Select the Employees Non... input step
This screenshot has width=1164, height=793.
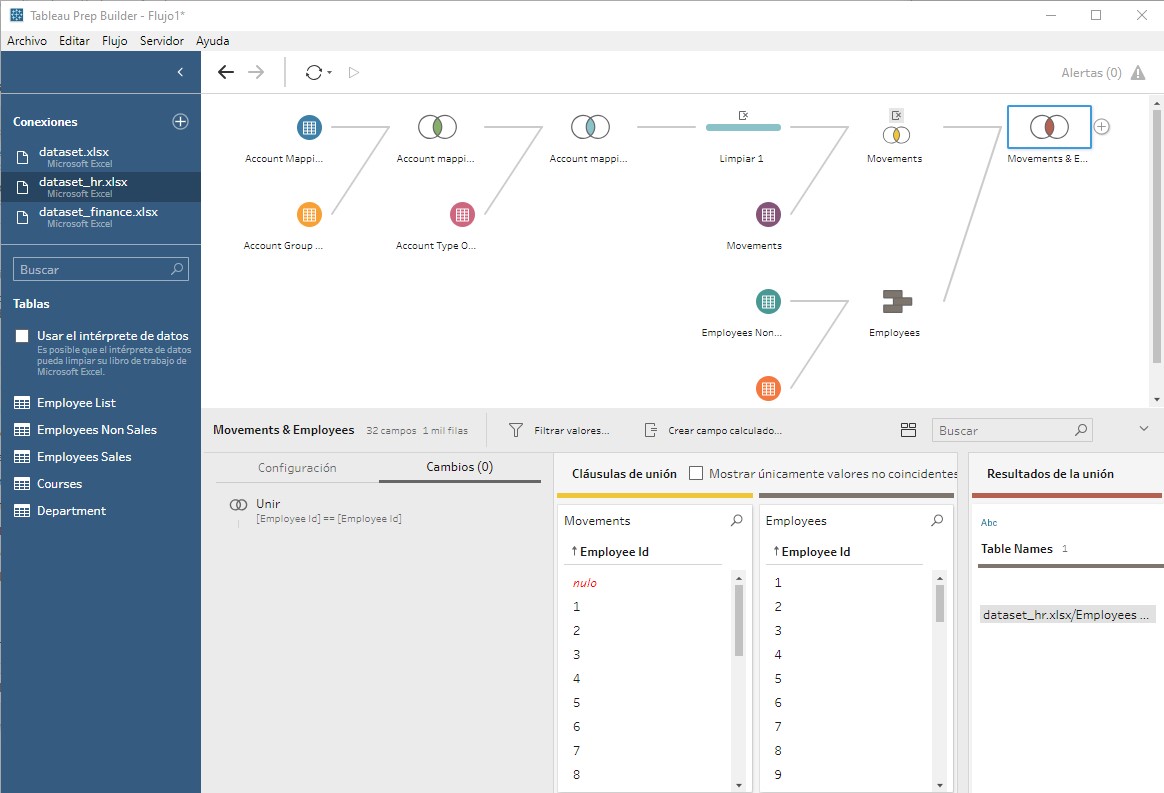768,301
